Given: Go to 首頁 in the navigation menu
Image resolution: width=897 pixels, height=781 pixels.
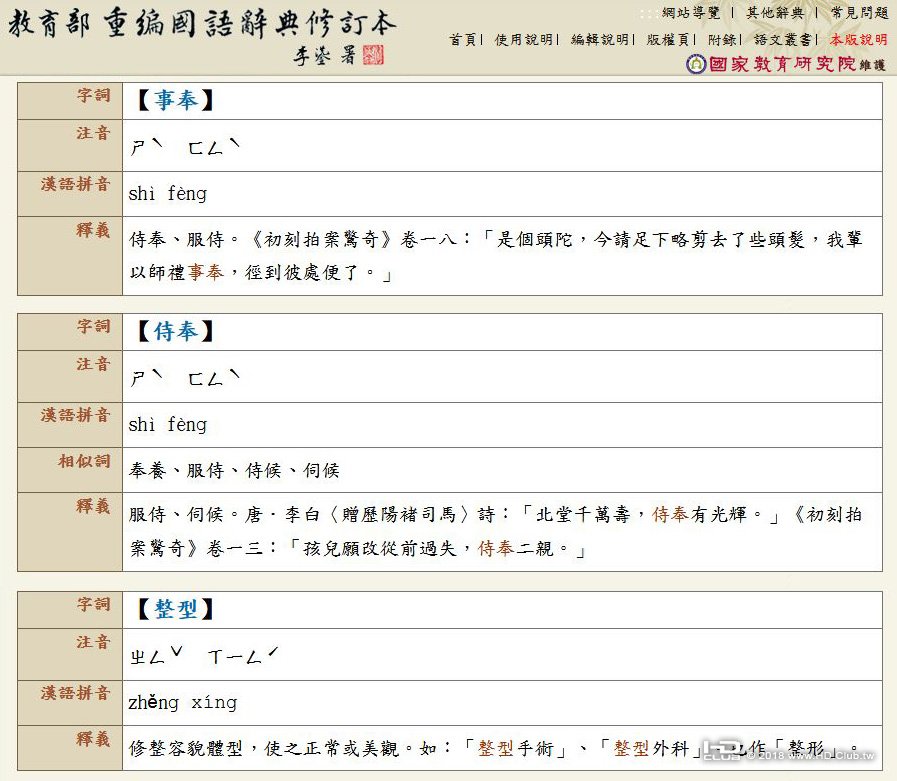Looking at the screenshot, I should tap(463, 39).
